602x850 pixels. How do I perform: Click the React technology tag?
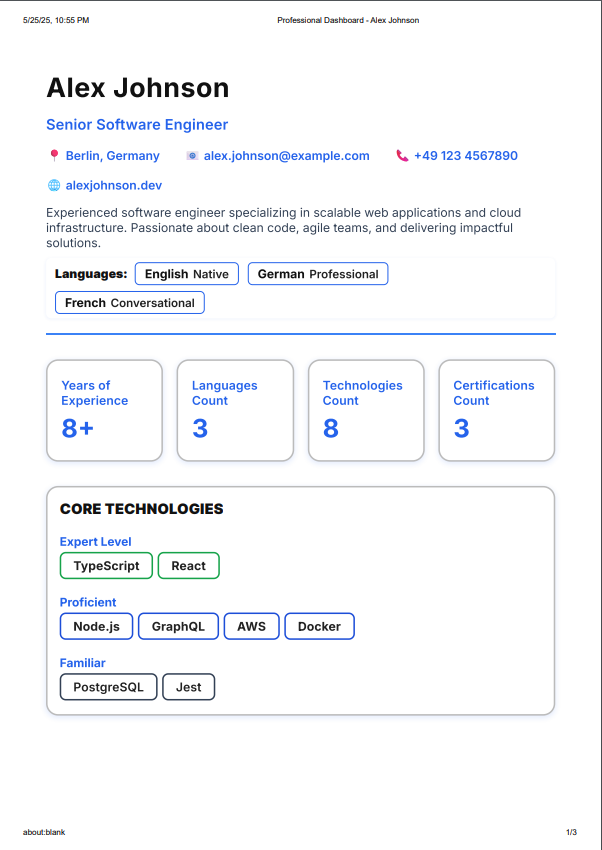pos(189,565)
